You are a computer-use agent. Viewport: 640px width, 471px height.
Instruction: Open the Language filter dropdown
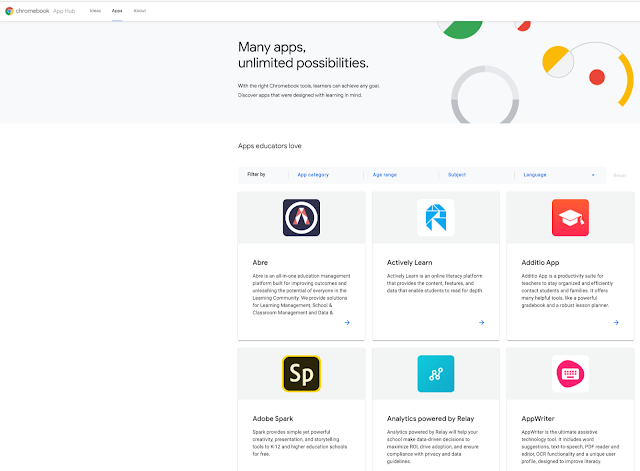coord(558,175)
